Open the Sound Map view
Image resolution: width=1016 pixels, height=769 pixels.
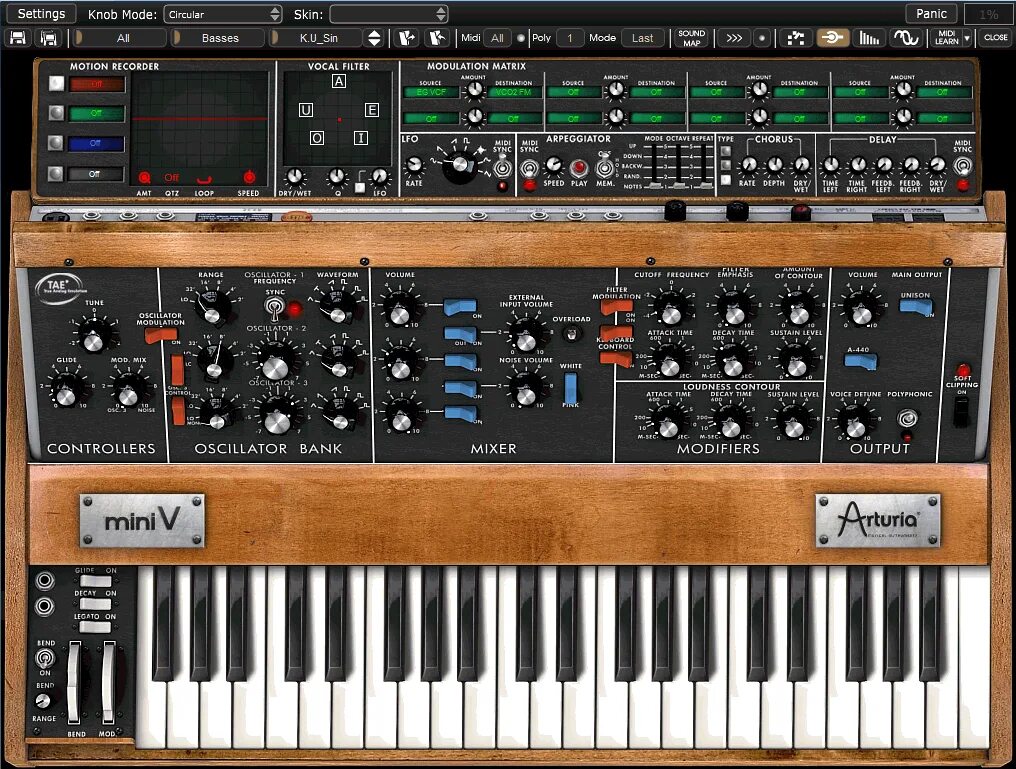[691, 38]
